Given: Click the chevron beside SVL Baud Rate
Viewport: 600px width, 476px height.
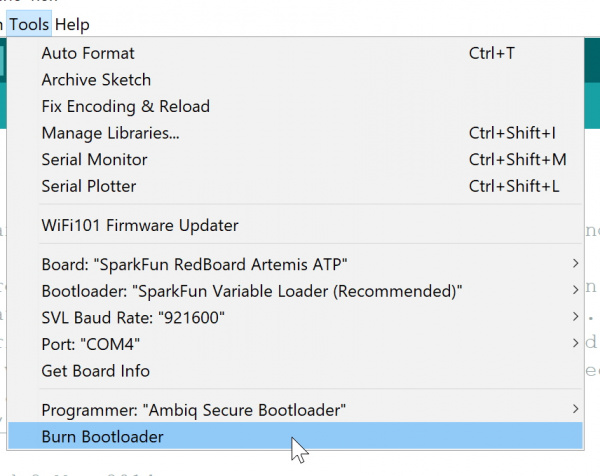Looking at the screenshot, I should click(575, 316).
